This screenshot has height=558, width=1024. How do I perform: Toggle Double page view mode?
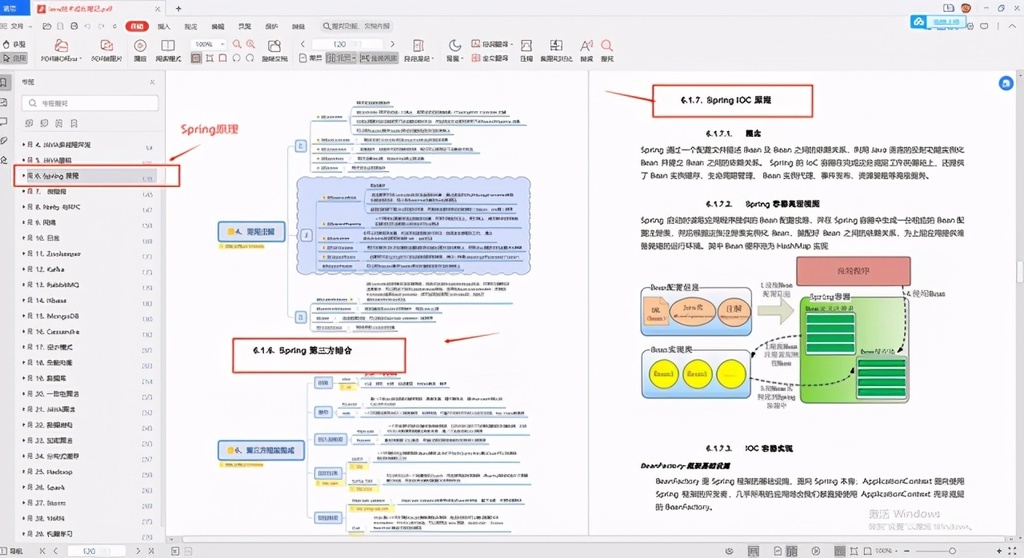click(340, 58)
